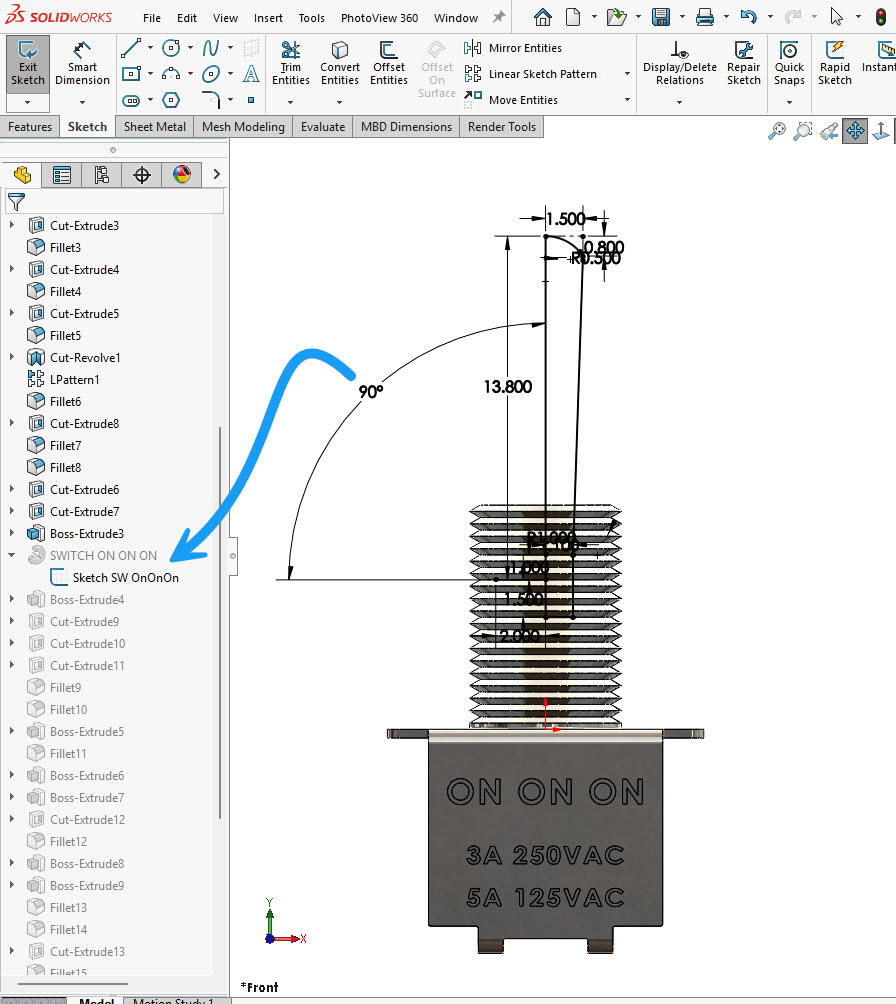Click Zoom to Fit icon
The width and height of the screenshot is (896, 1004).
pyautogui.click(x=777, y=131)
